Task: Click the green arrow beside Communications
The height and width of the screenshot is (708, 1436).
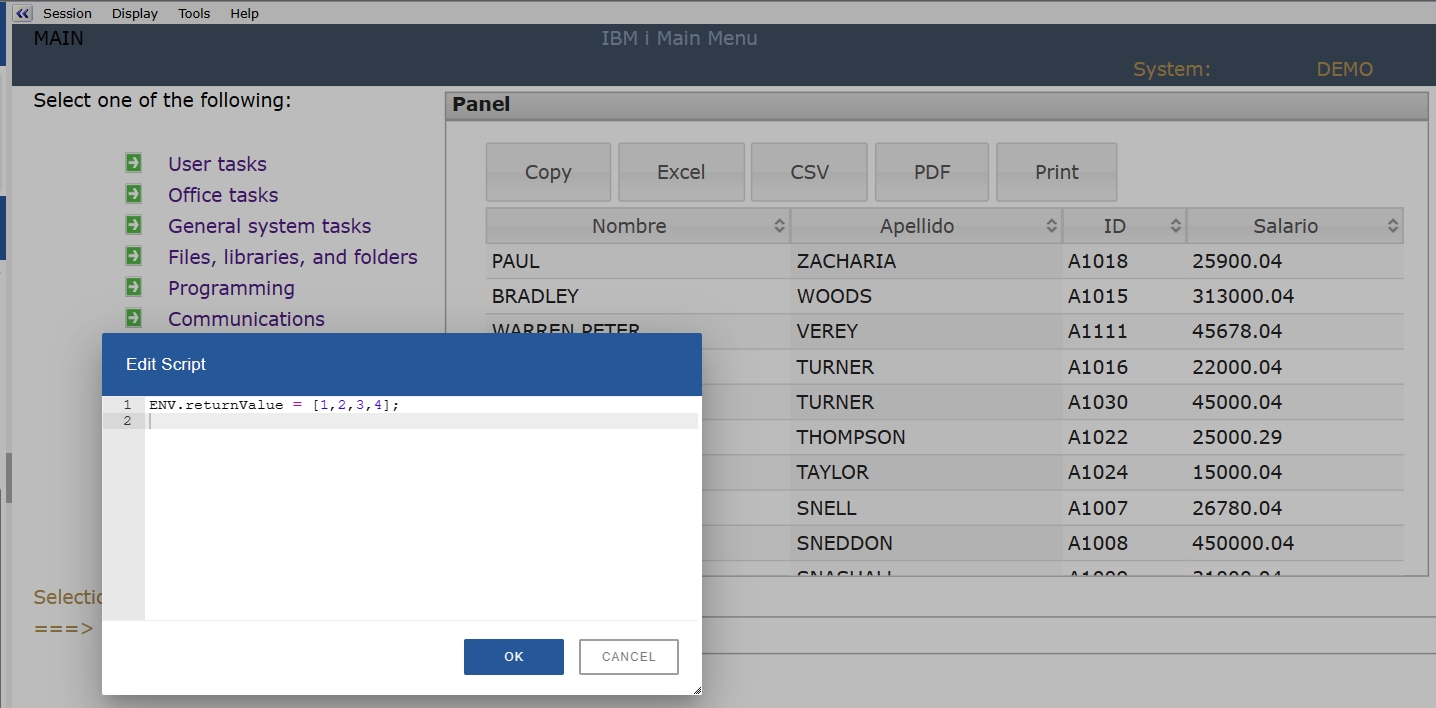Action: (x=133, y=318)
